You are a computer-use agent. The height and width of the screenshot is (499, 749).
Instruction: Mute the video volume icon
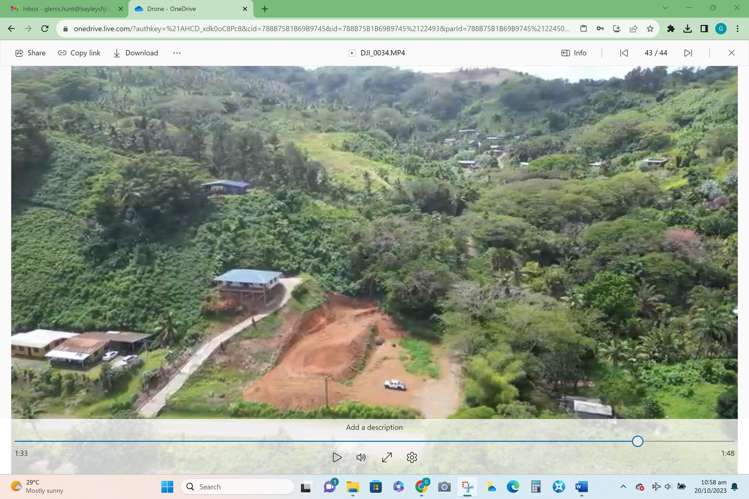click(x=361, y=457)
